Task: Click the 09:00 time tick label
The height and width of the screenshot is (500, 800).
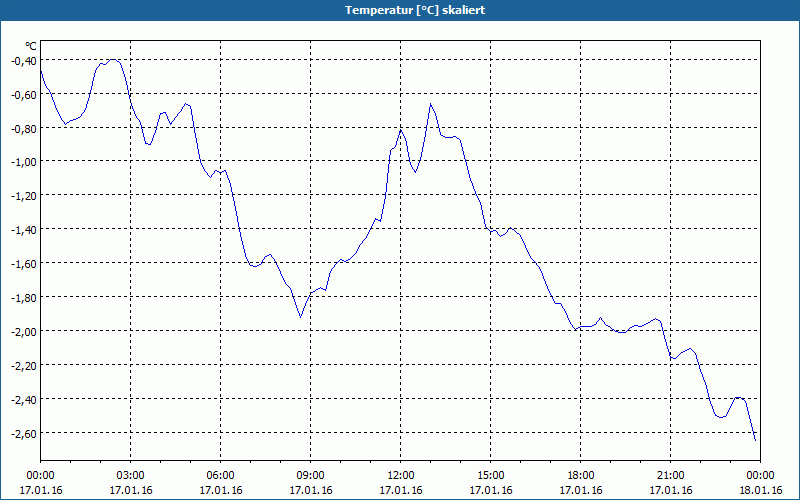Action: [x=310, y=475]
